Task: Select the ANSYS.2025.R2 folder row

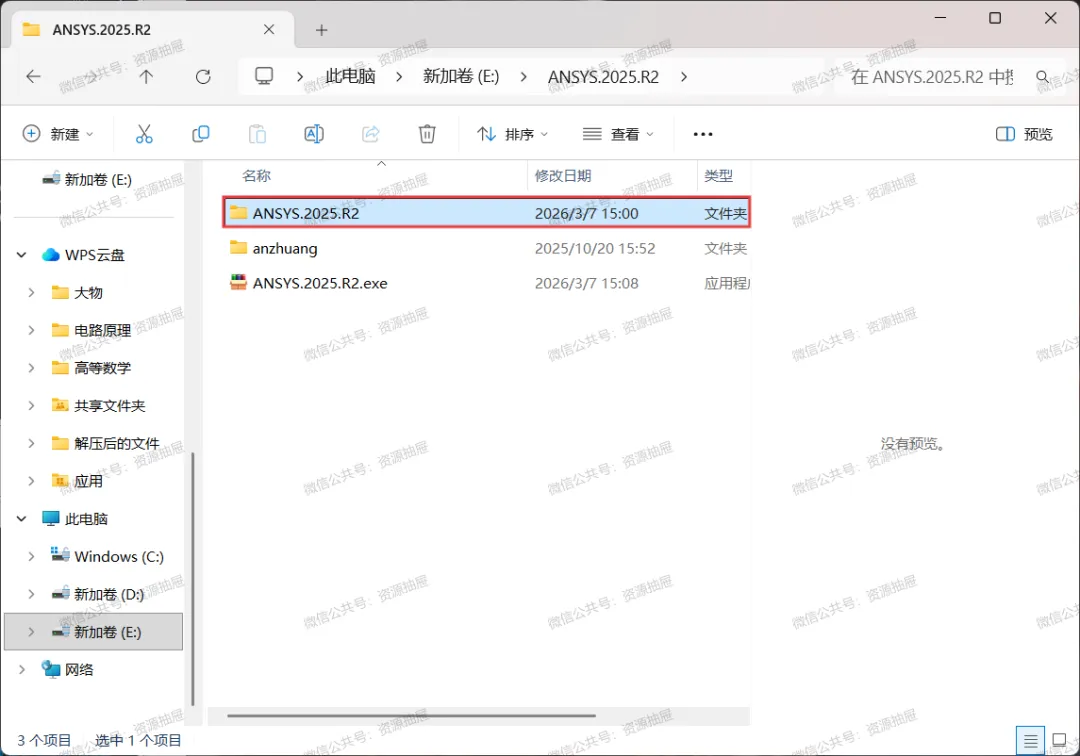Action: pyautogui.click(x=486, y=212)
